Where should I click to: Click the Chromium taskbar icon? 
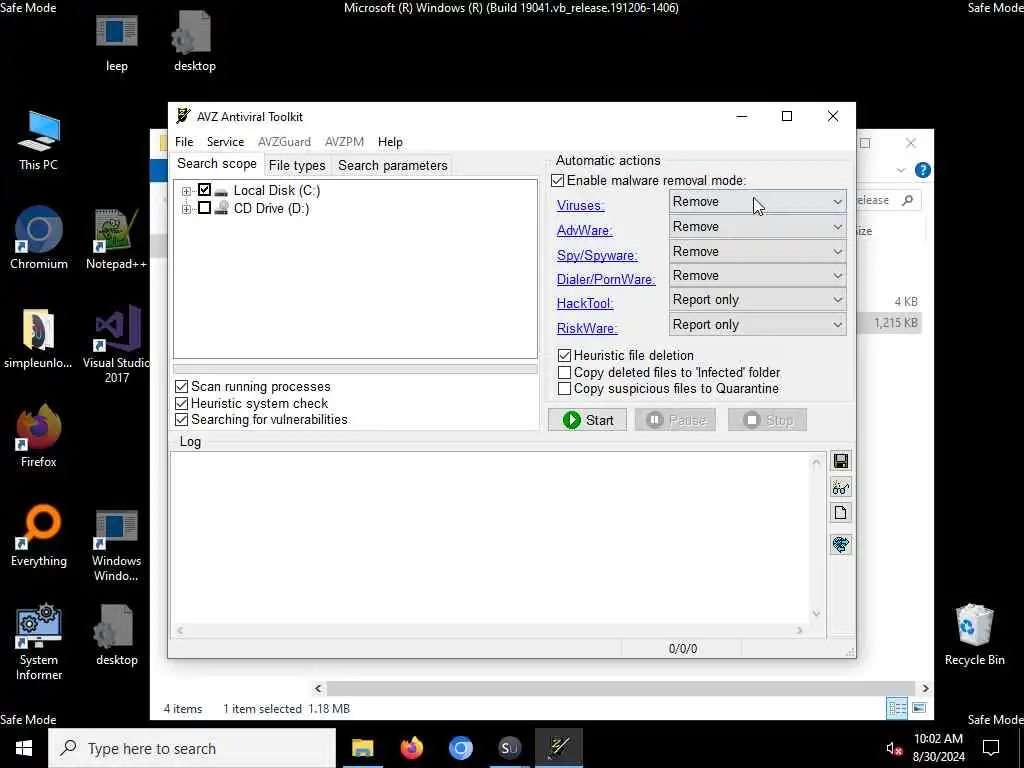coord(460,748)
